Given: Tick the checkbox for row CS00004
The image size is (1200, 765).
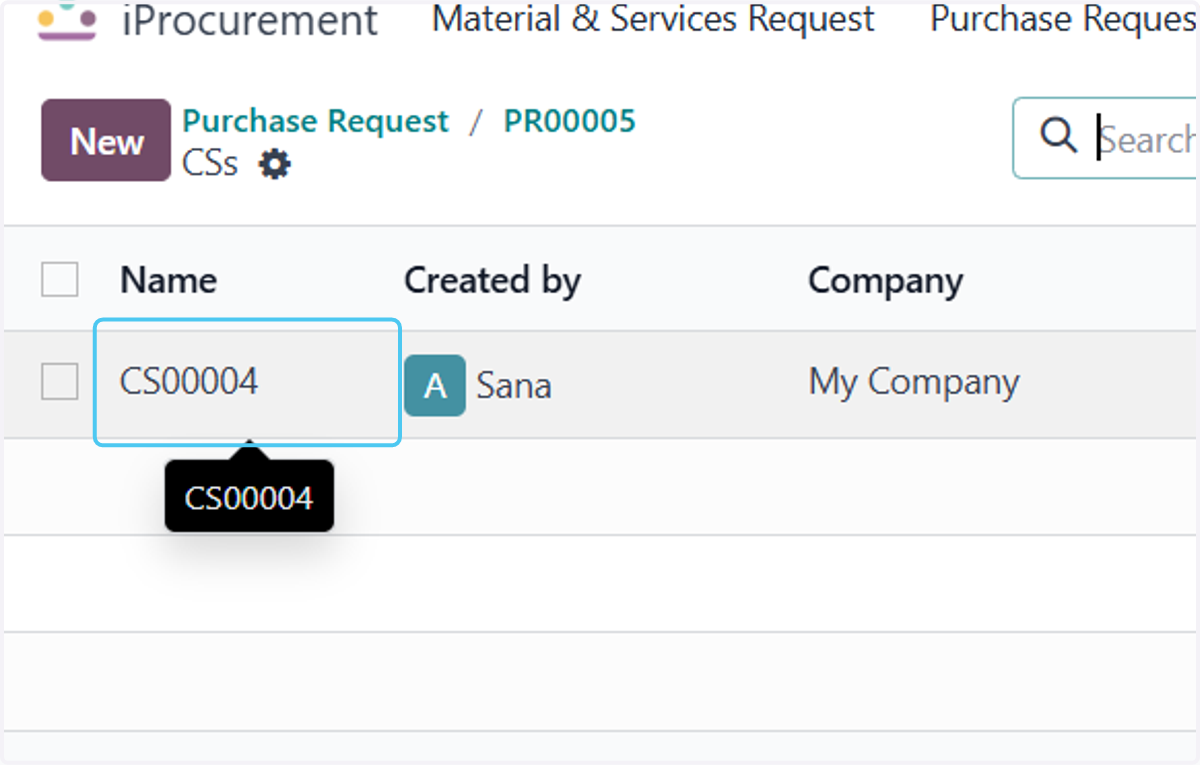Looking at the screenshot, I should tap(60, 381).
